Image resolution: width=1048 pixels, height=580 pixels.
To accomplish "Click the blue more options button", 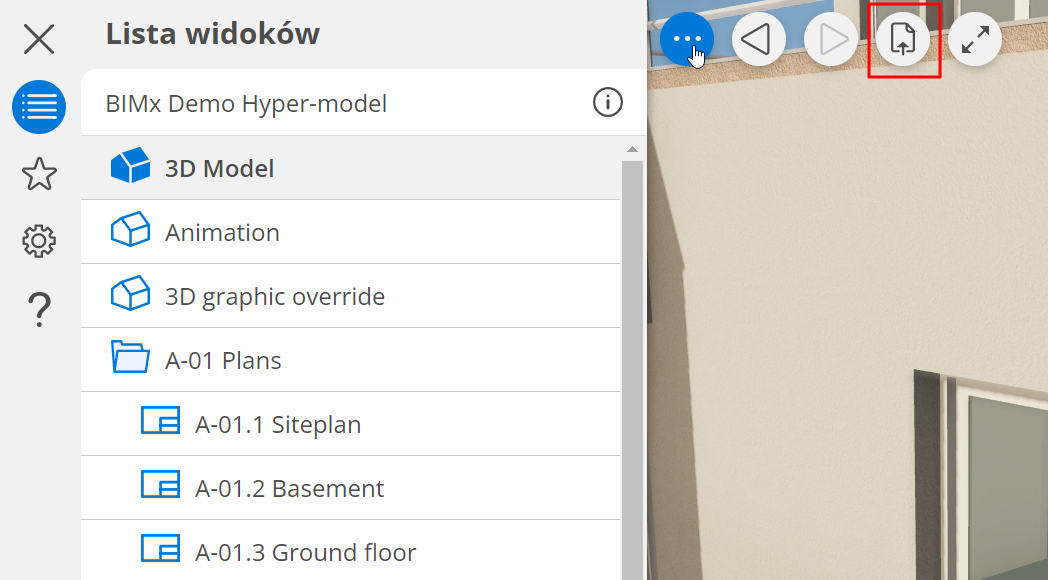I will (686, 40).
